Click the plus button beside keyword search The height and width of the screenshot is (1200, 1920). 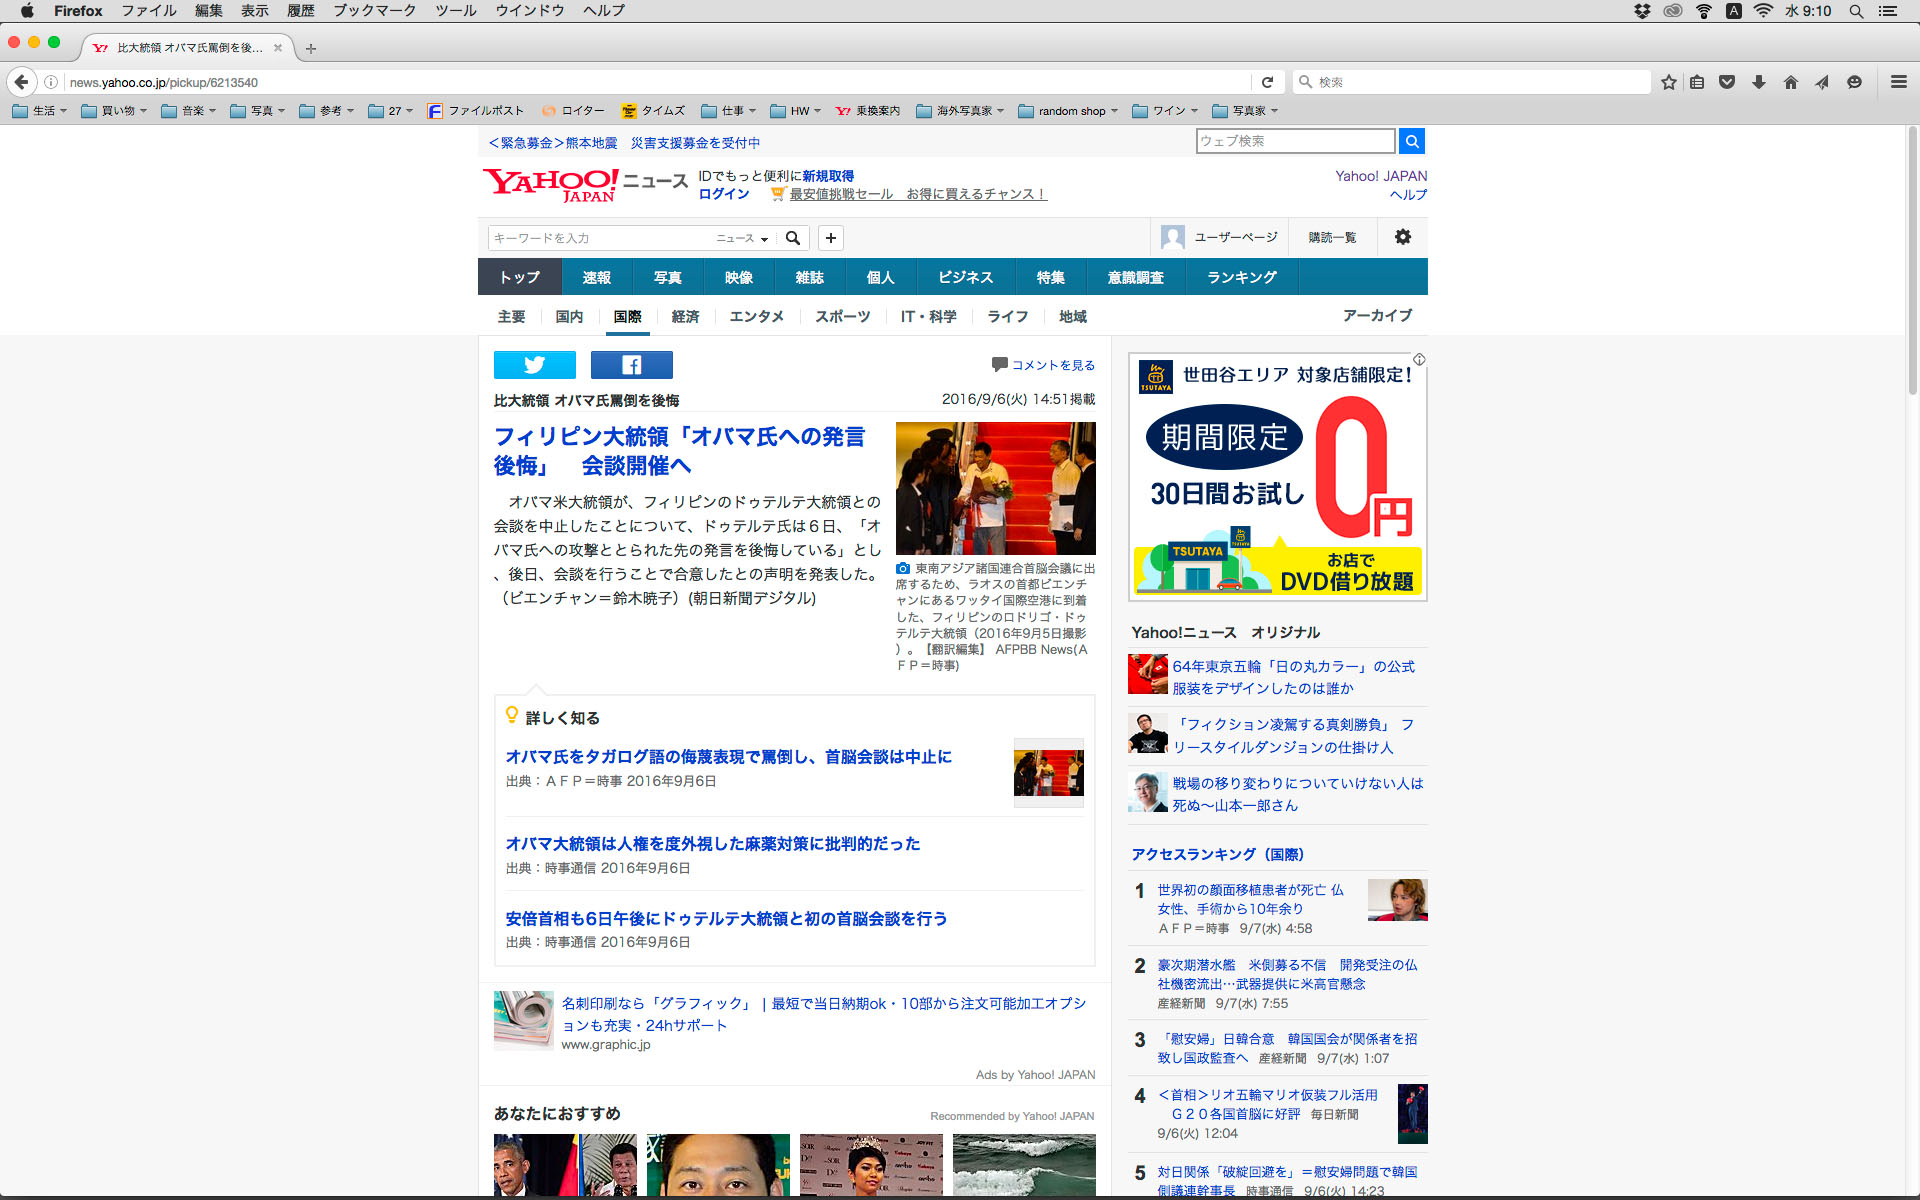[x=830, y=238]
